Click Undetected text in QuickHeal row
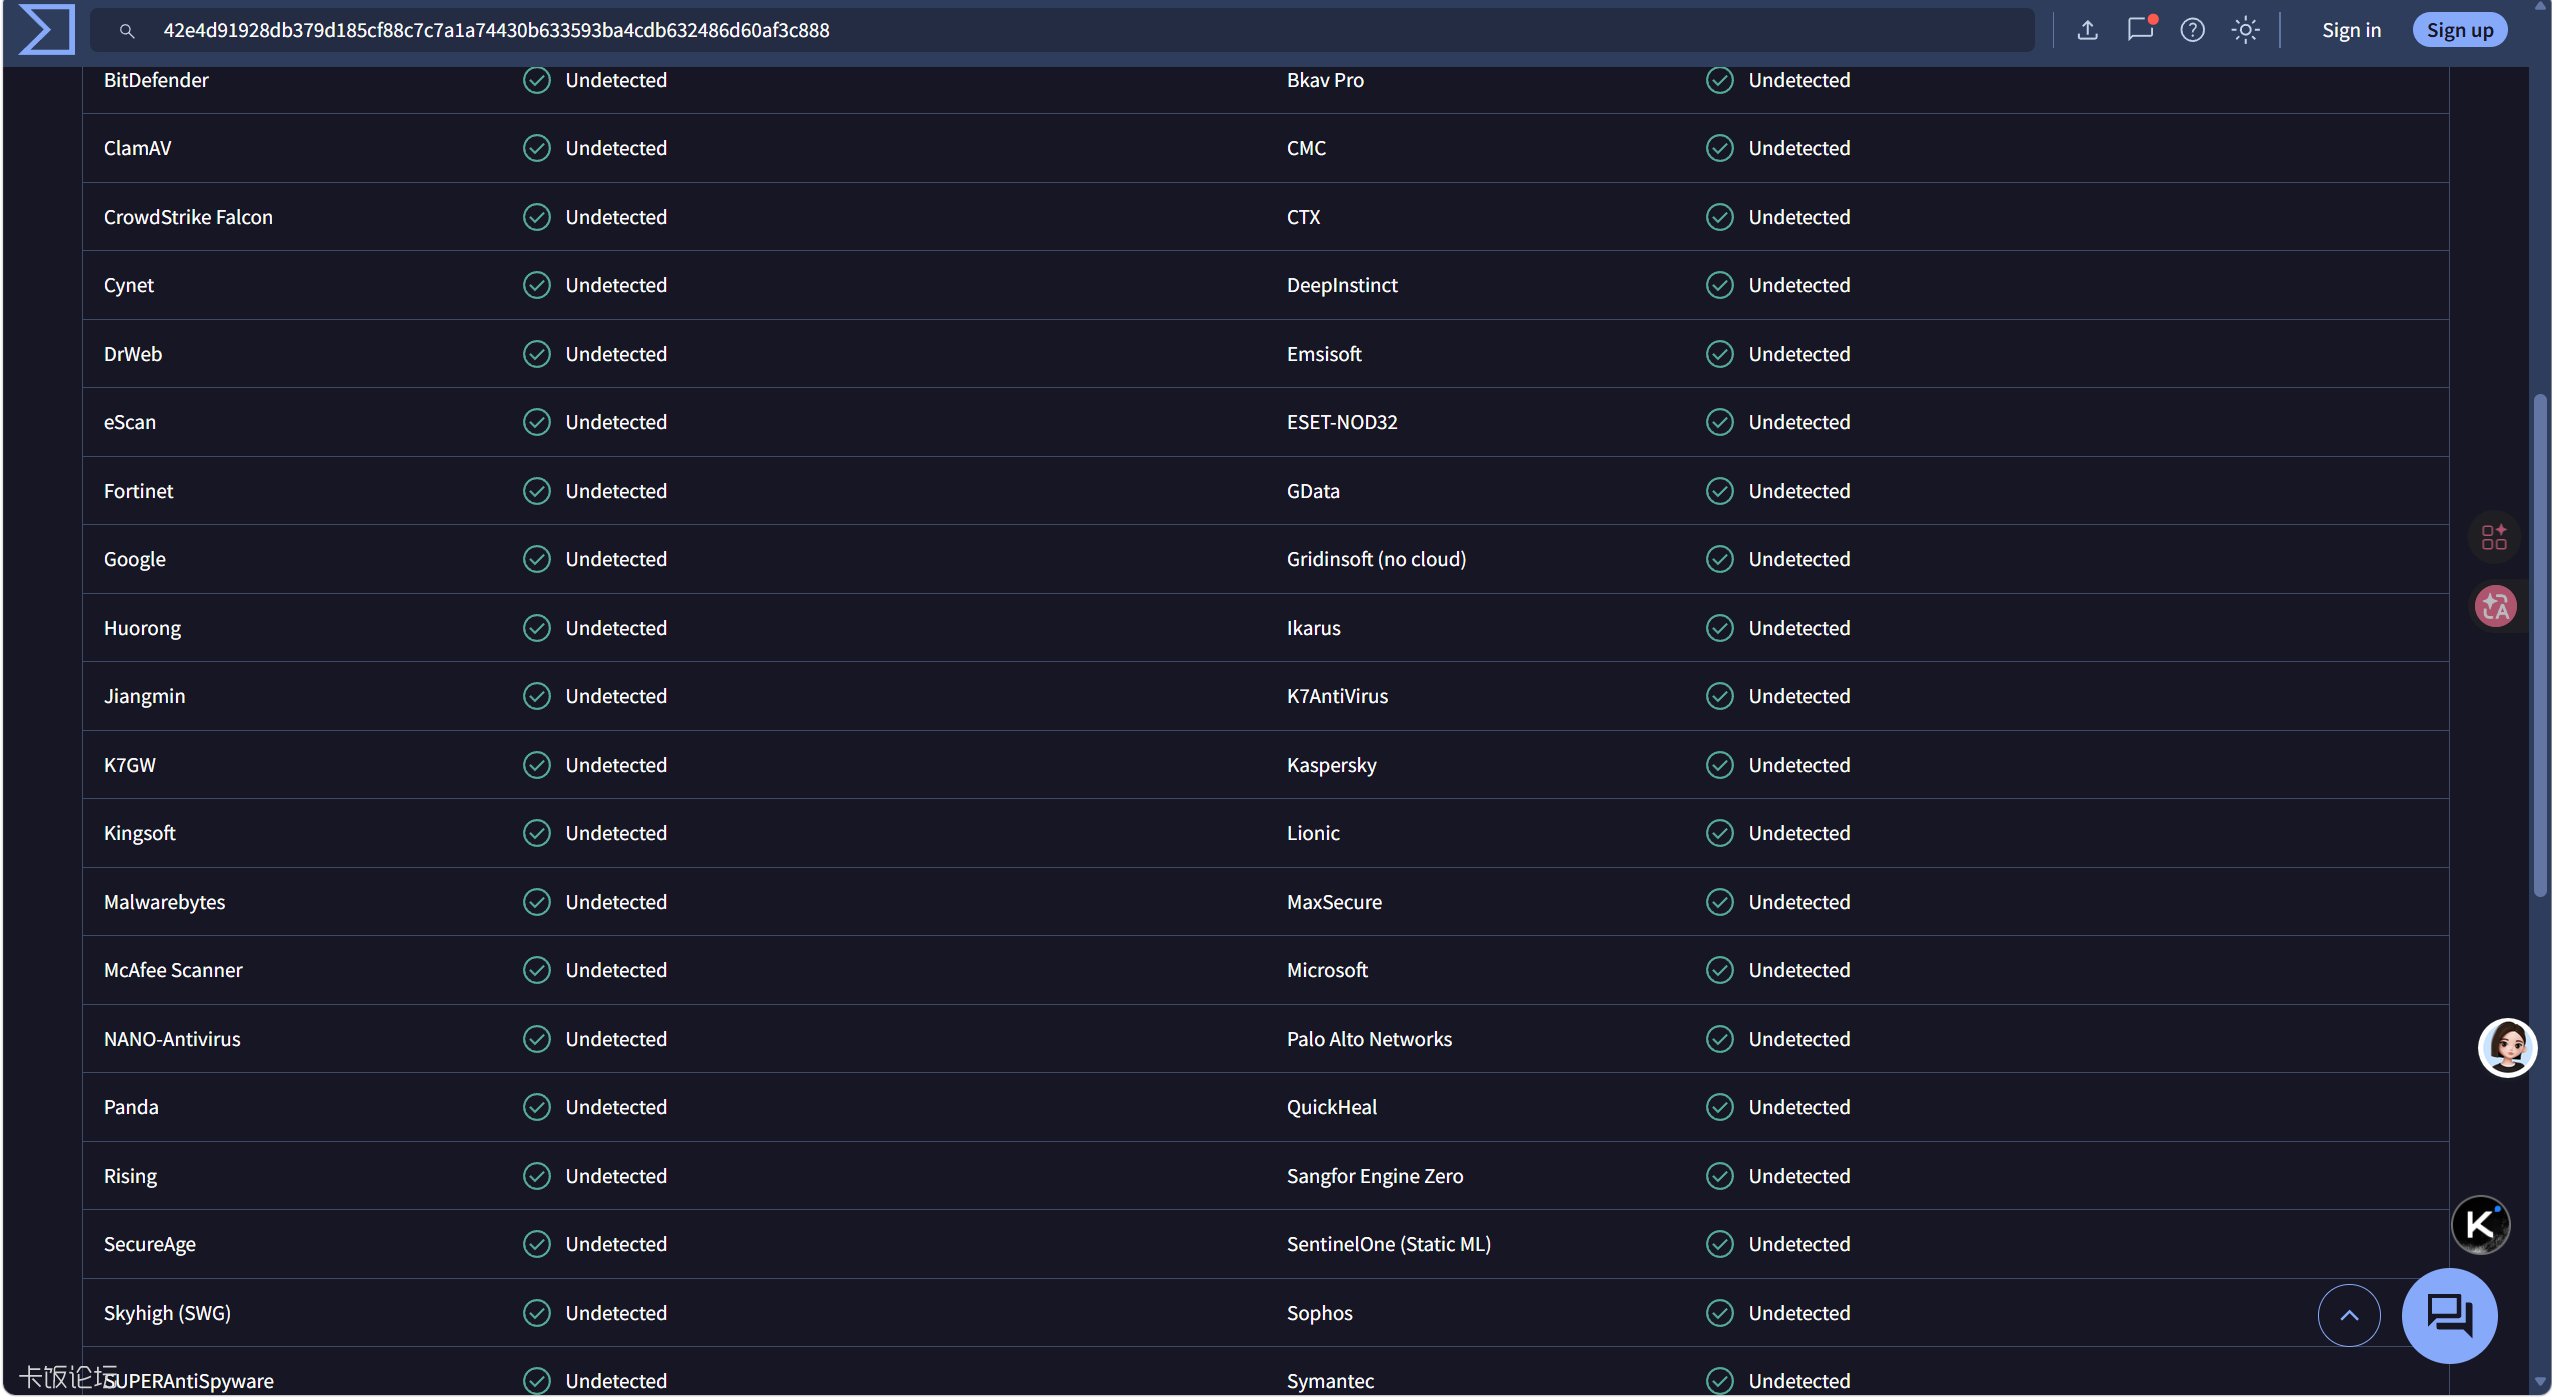The height and width of the screenshot is (1400, 2557). point(1799,1107)
